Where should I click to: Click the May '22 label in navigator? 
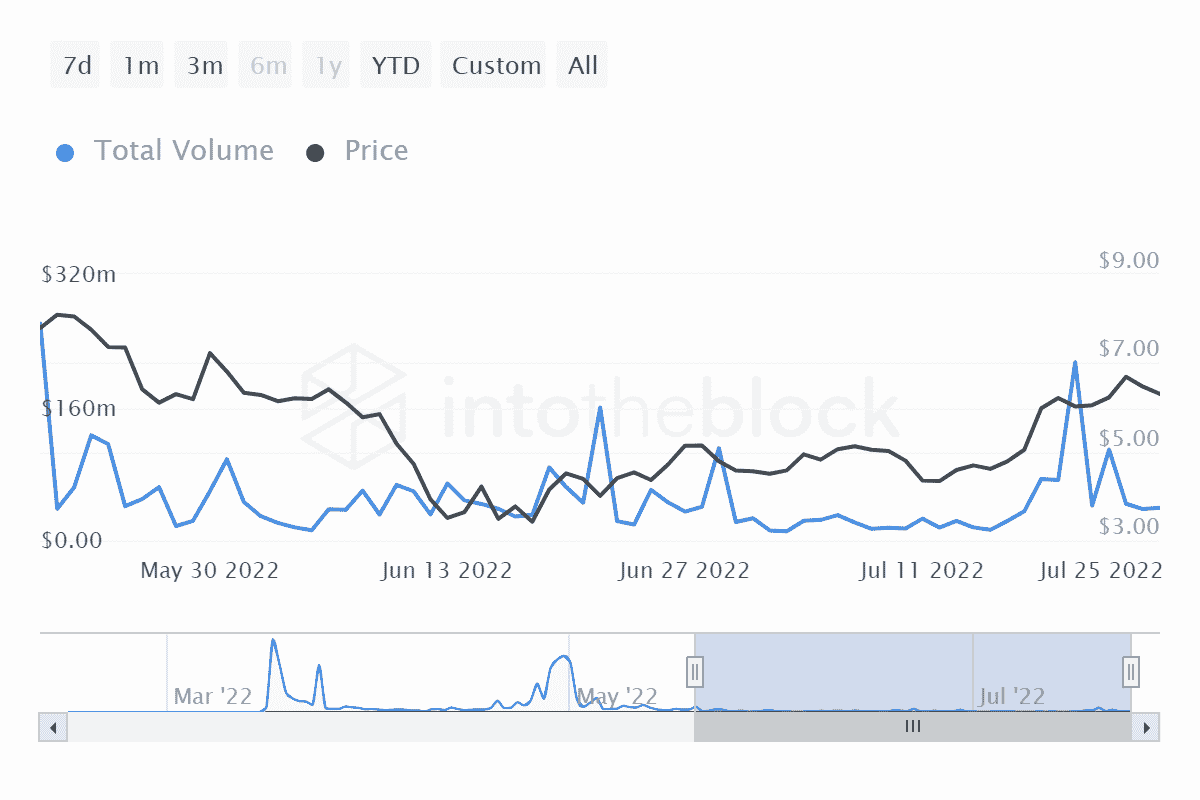click(x=619, y=696)
